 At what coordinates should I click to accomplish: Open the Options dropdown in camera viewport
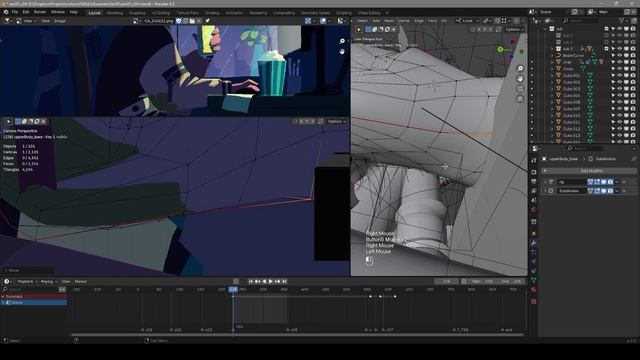337,122
